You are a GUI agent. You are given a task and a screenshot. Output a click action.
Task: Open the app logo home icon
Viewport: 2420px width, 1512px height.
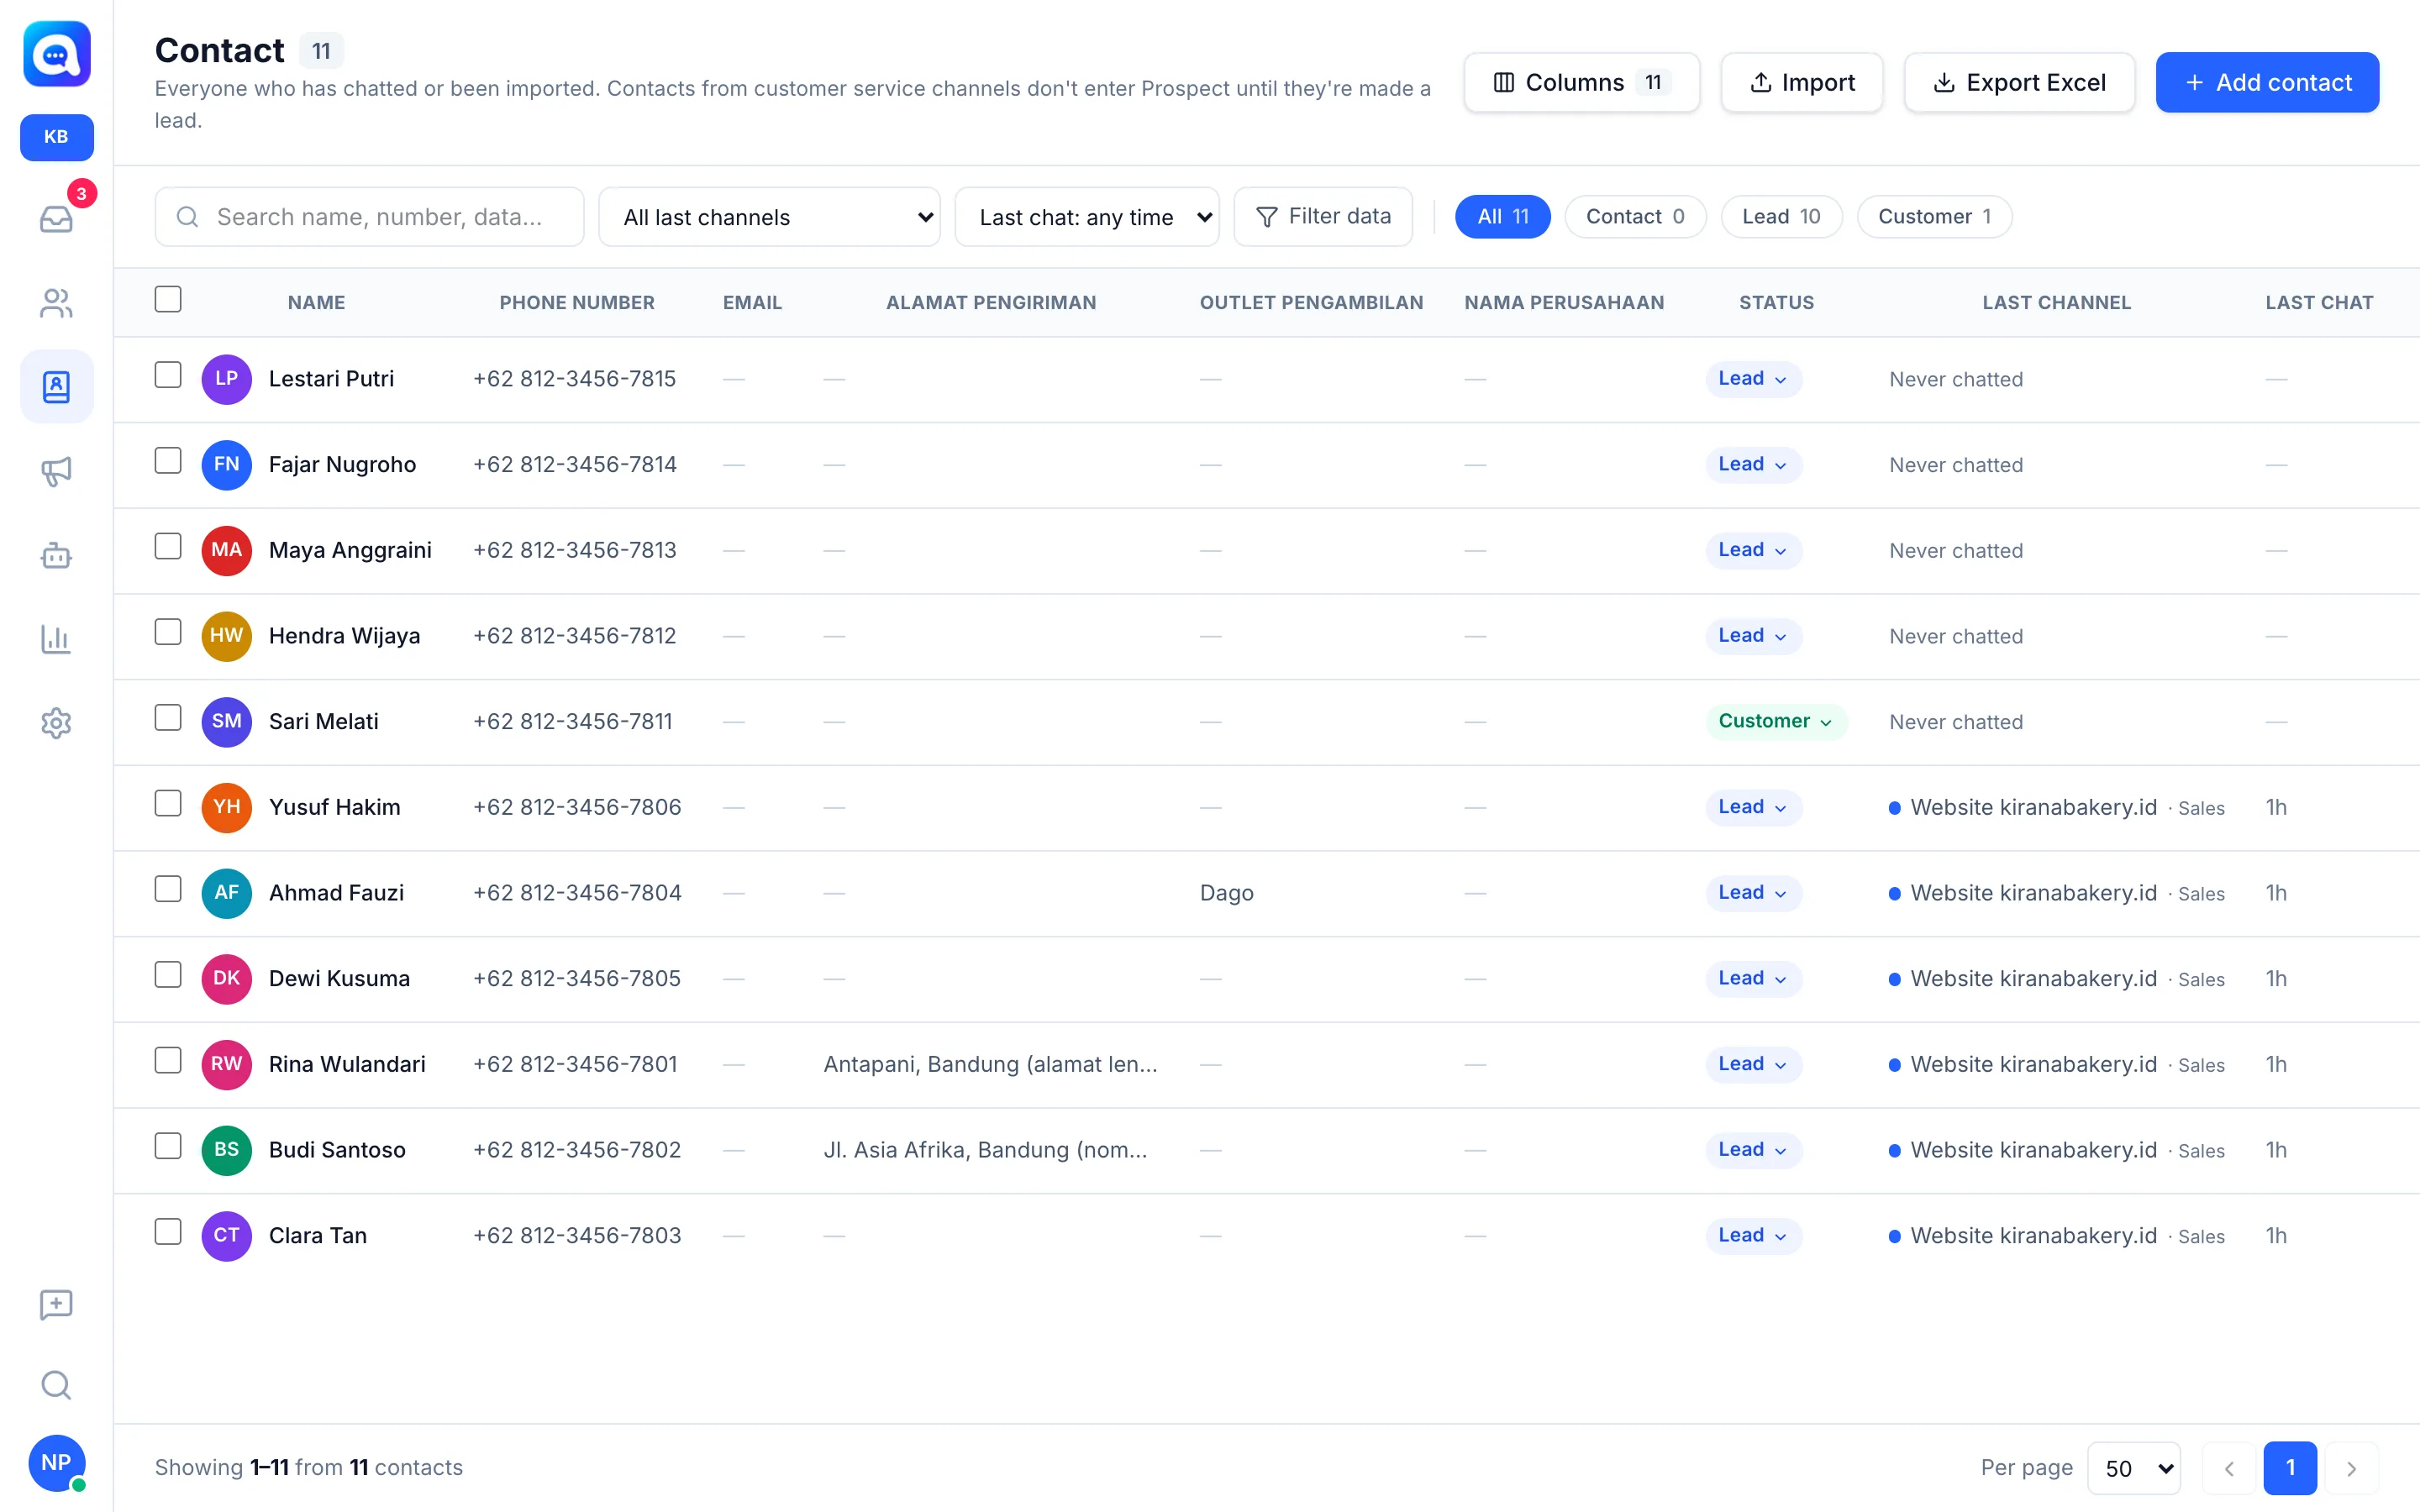pos(57,54)
